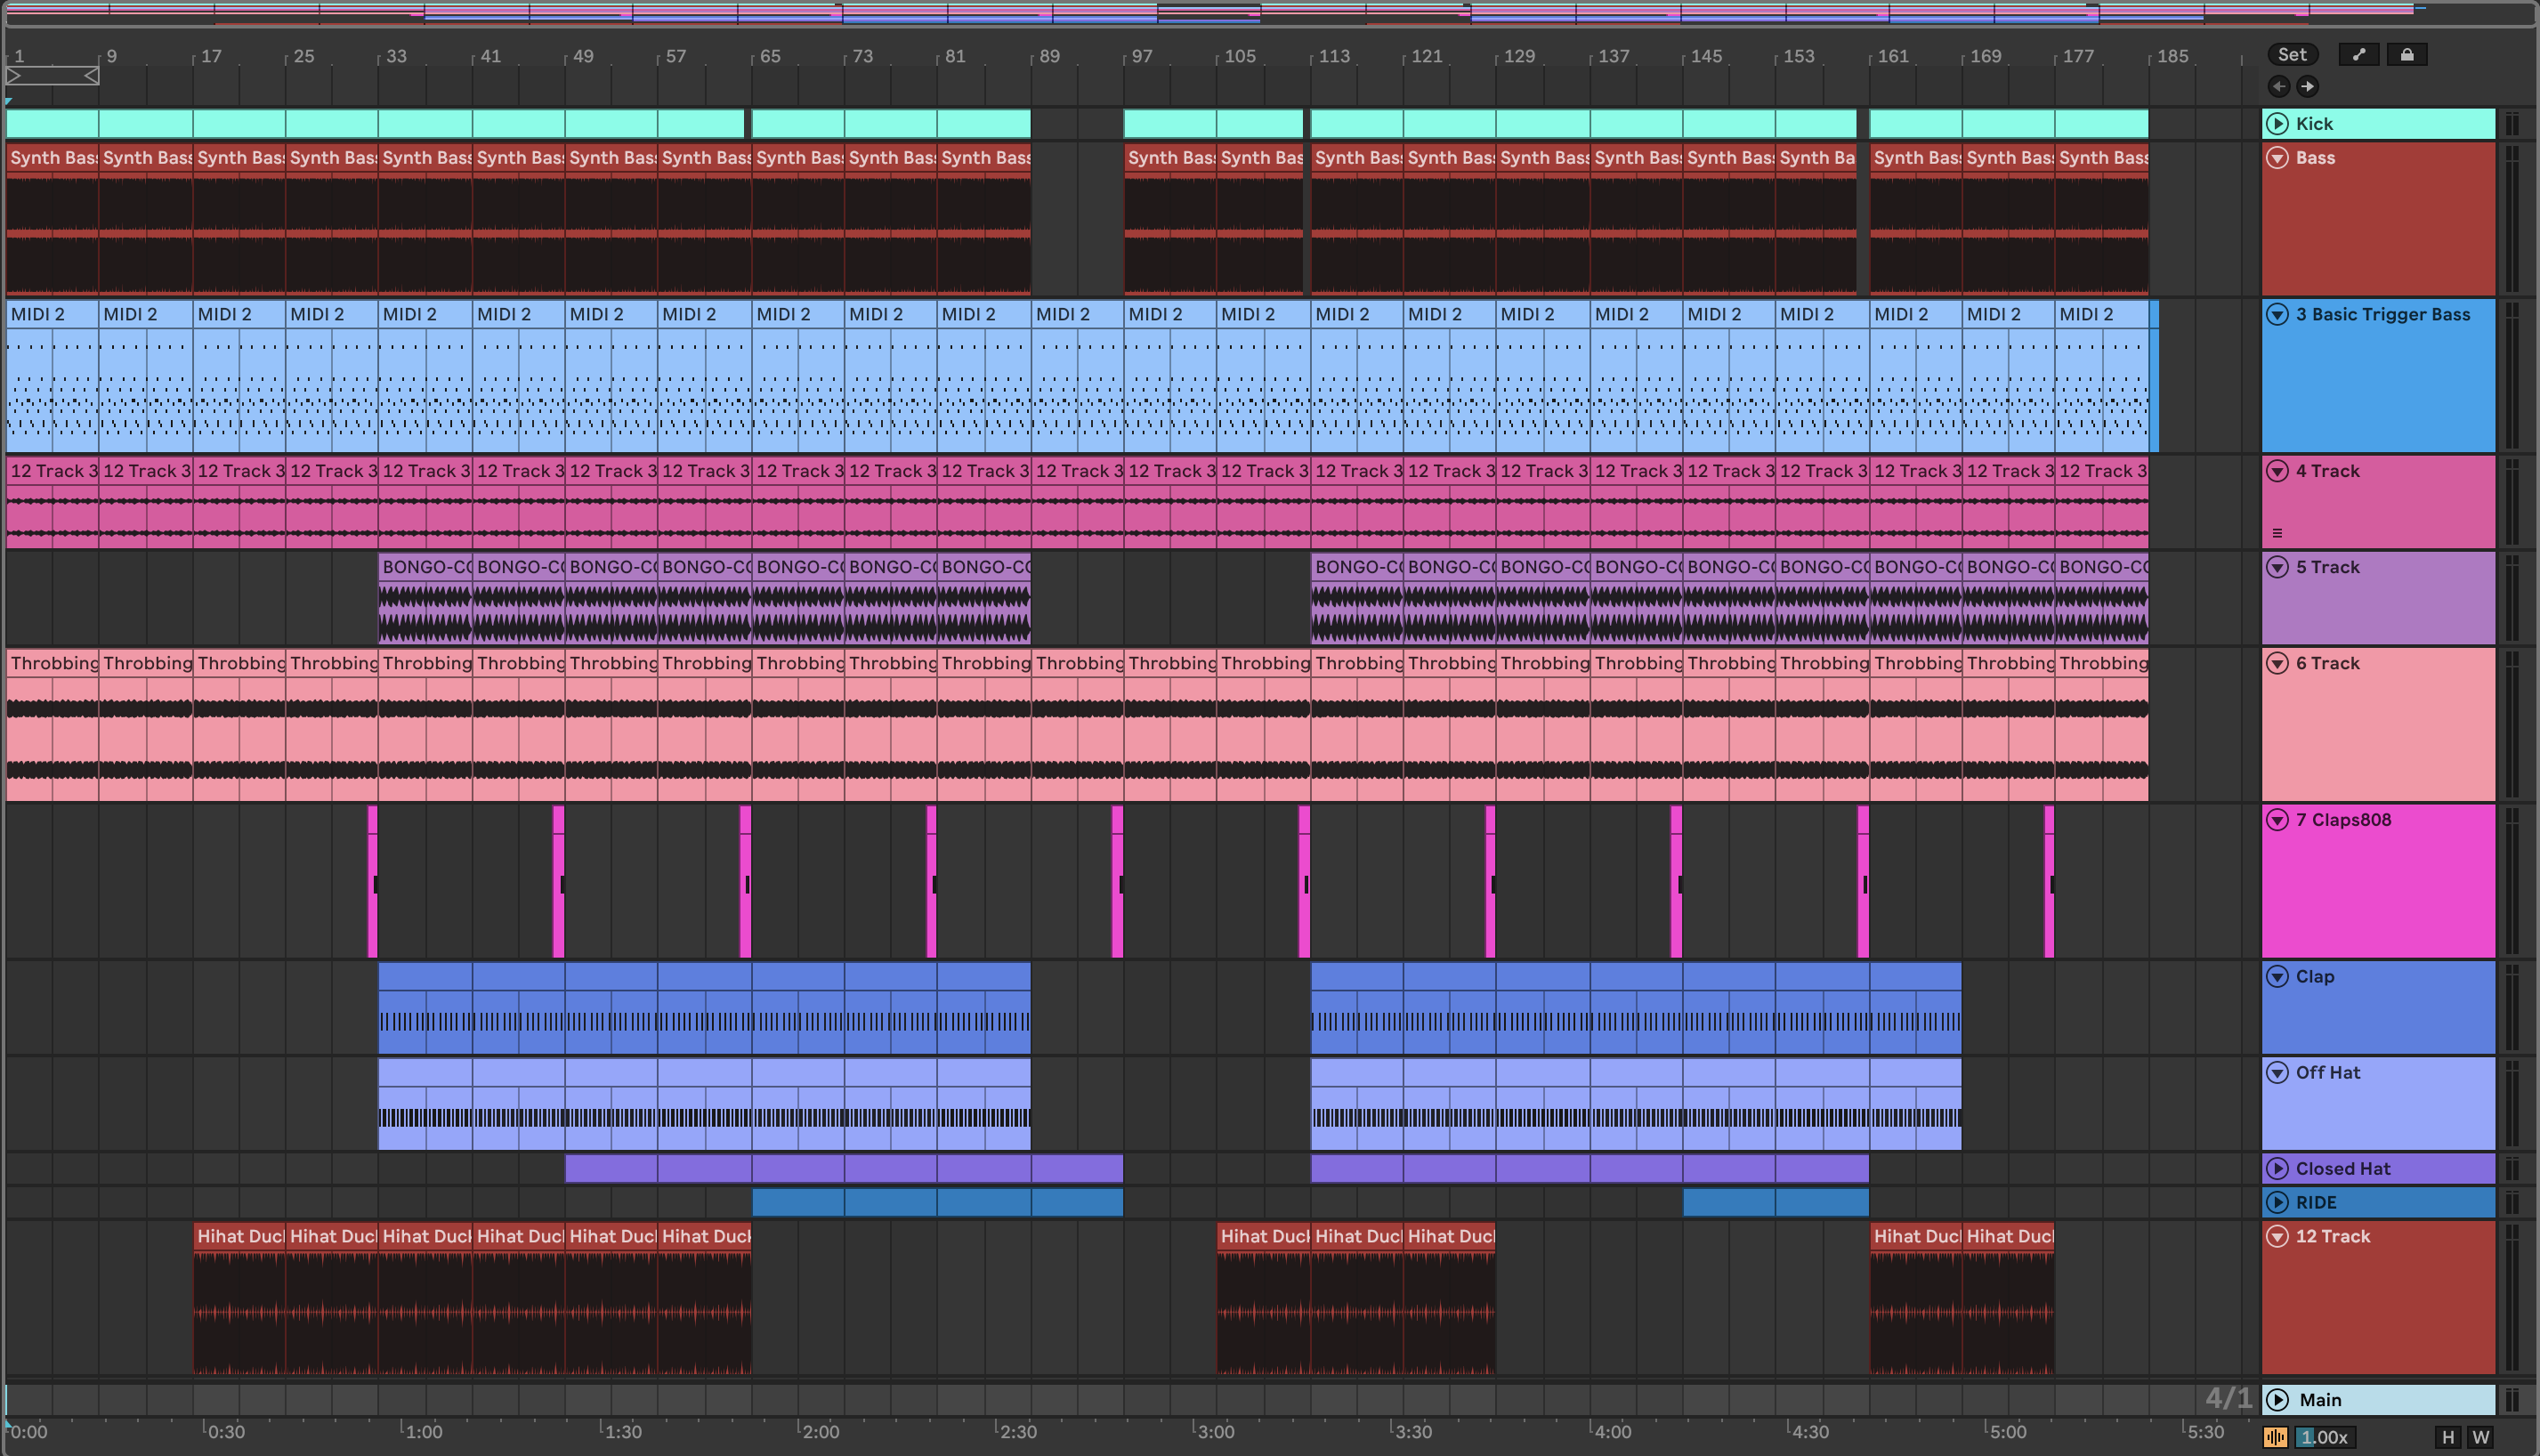The height and width of the screenshot is (1456, 2540).
Task: Toggle the automation mode icon
Action: point(2359,55)
